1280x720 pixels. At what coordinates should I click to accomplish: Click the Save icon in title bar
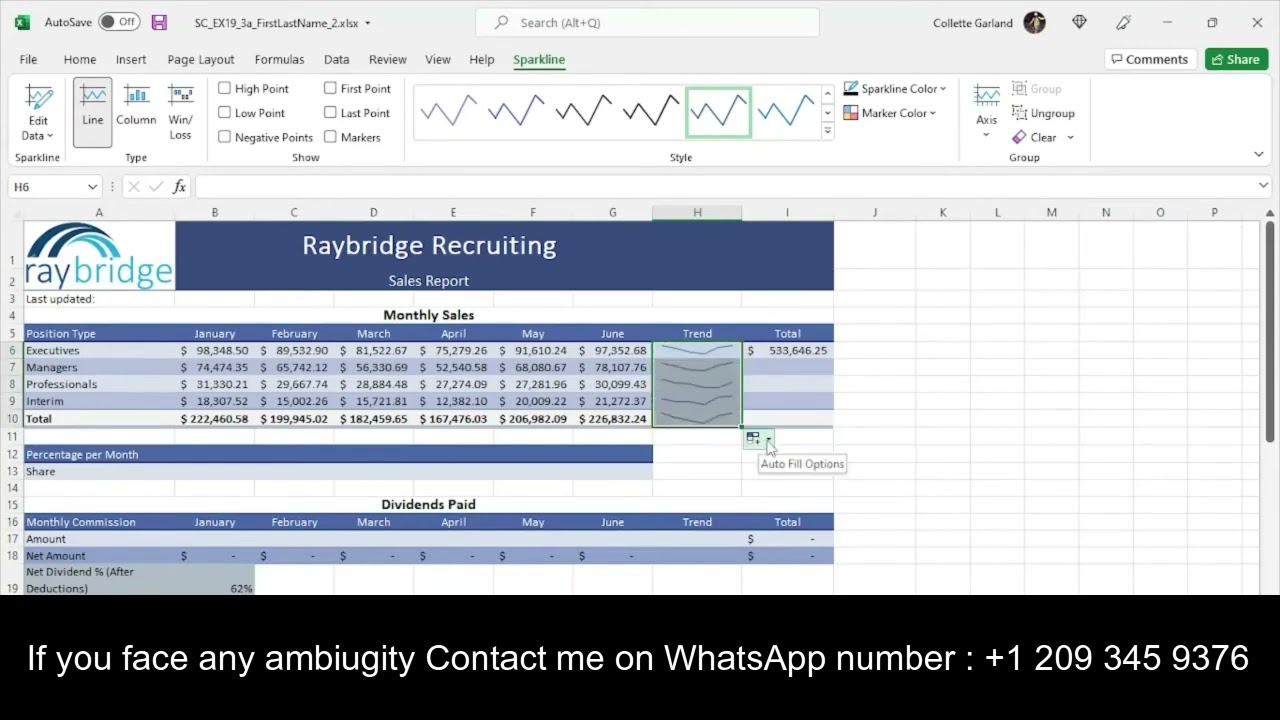[160, 22]
